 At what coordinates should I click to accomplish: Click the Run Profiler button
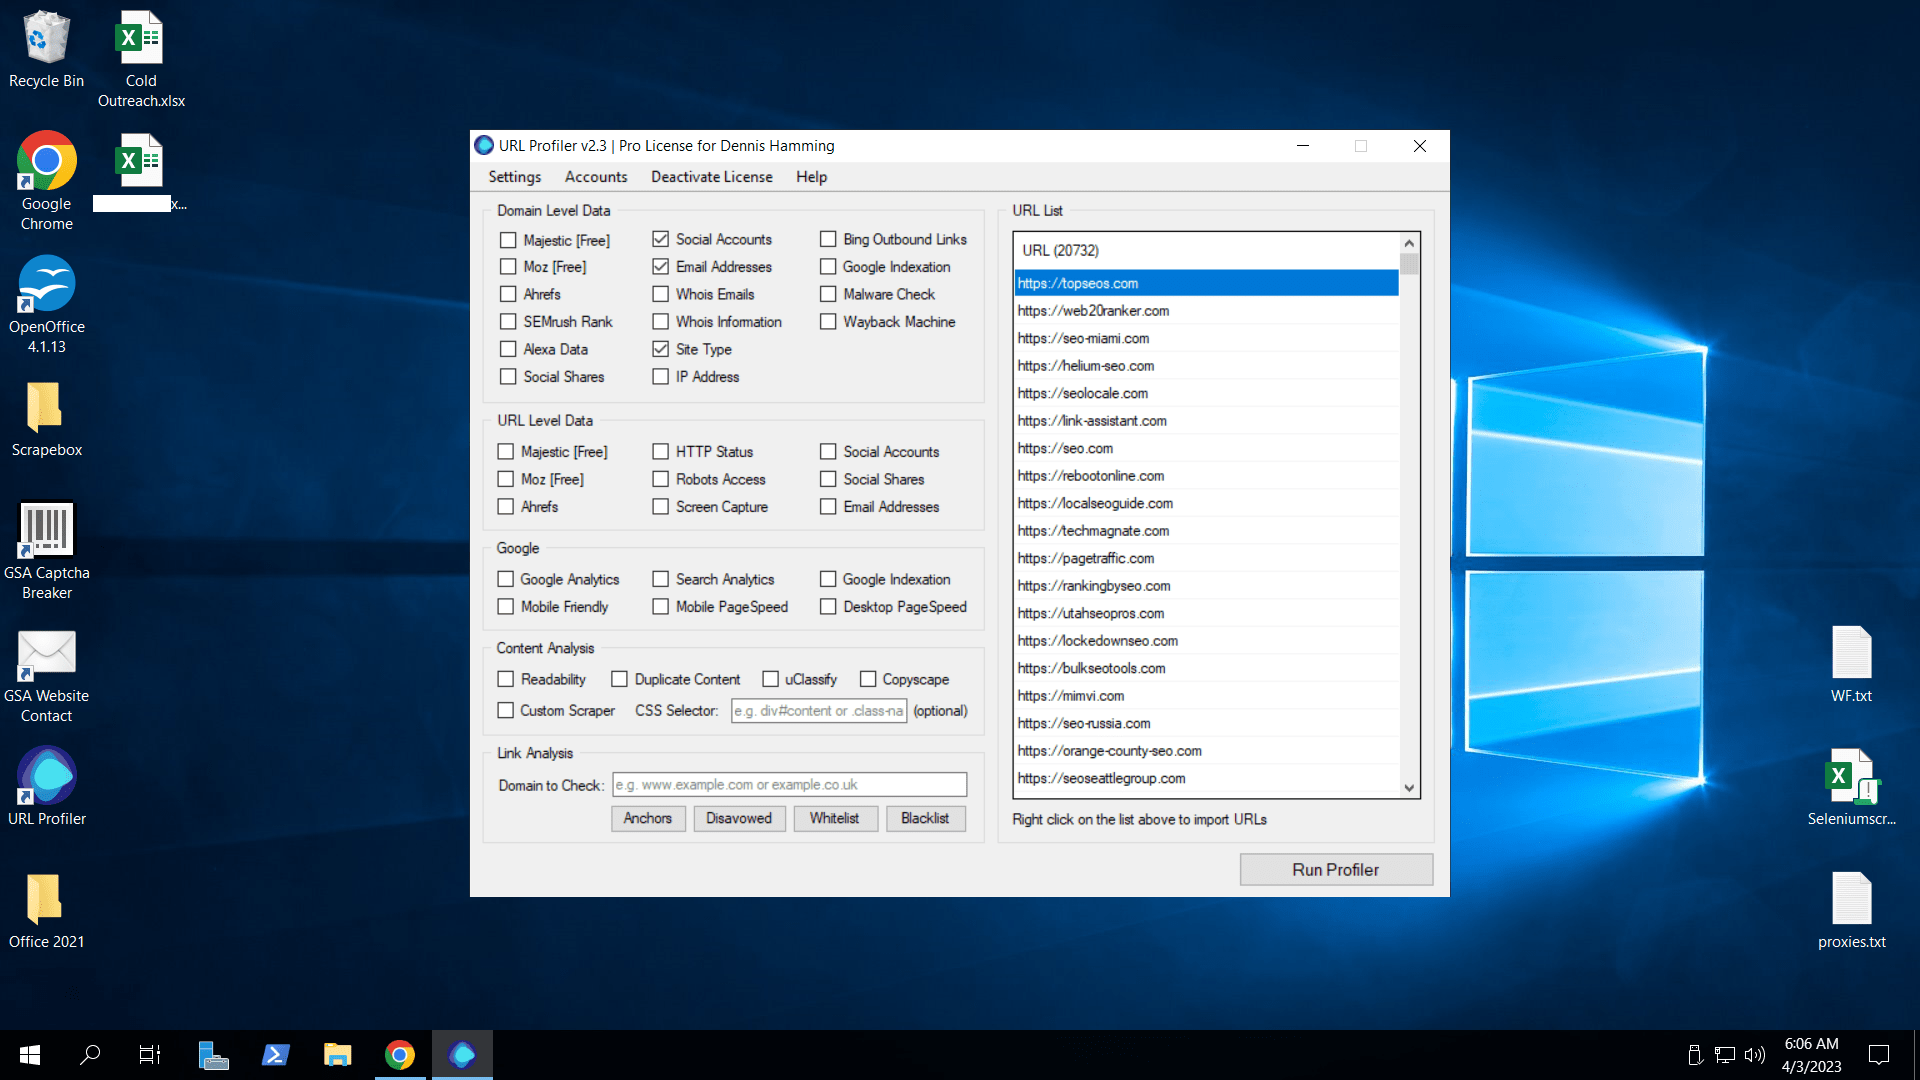(1335, 869)
